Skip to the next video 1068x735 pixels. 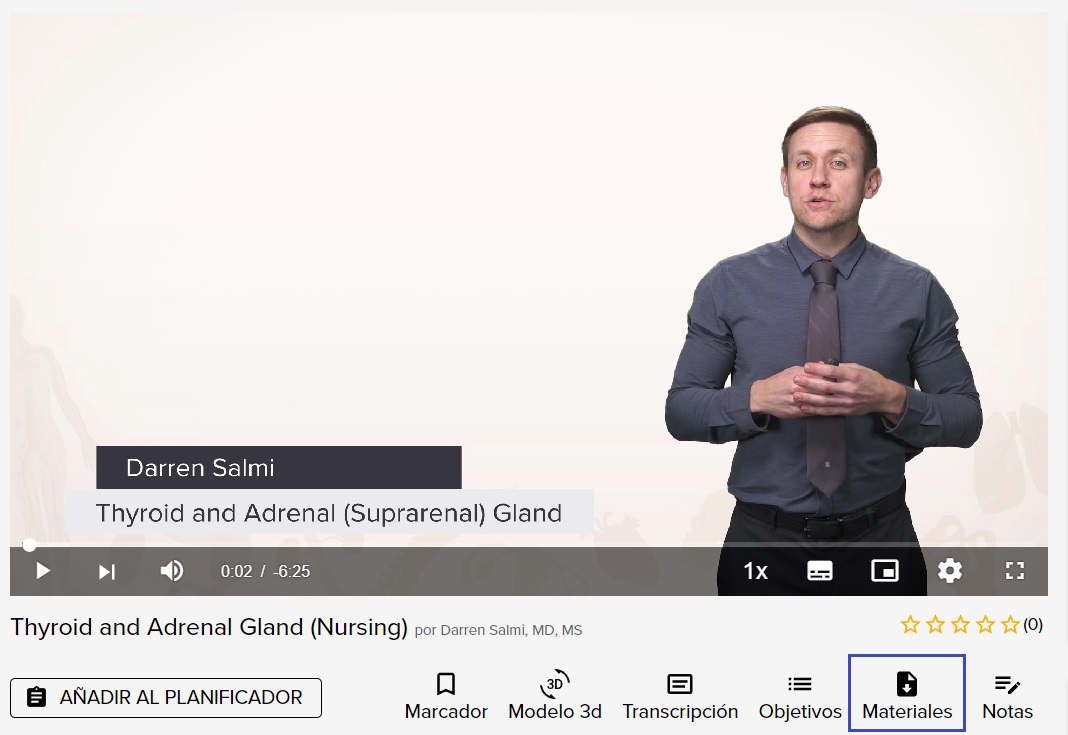point(107,572)
